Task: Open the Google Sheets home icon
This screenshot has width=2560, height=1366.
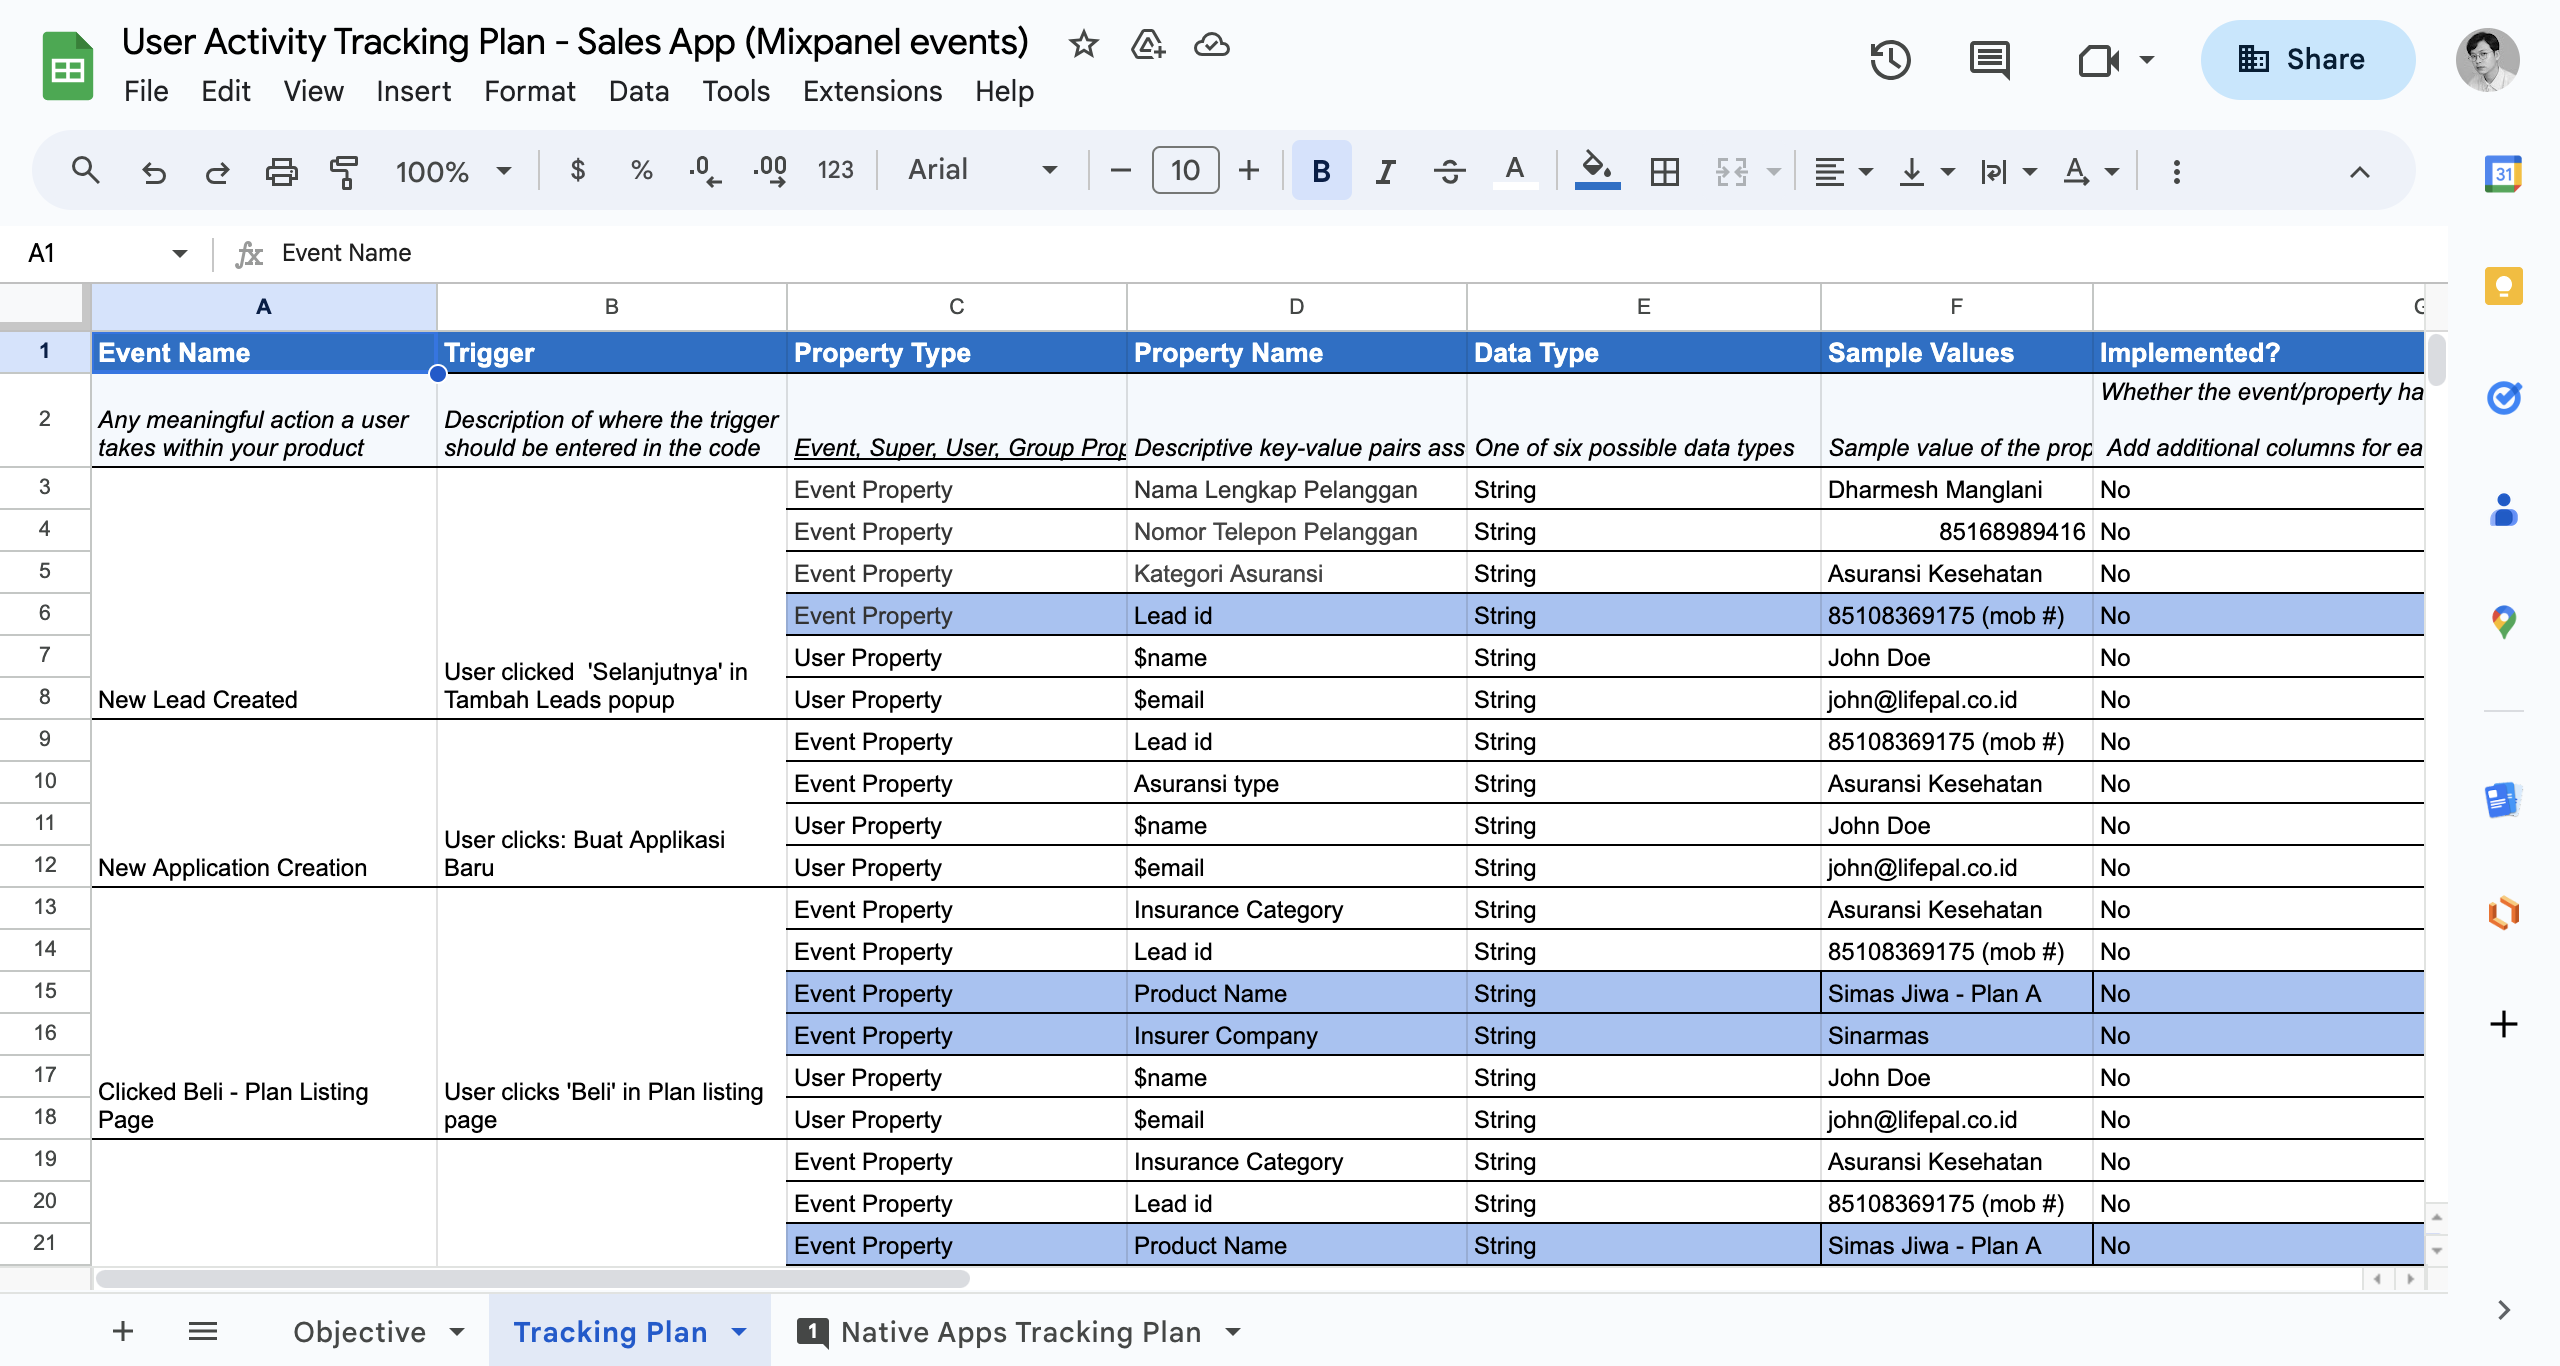Action: pos(67,66)
